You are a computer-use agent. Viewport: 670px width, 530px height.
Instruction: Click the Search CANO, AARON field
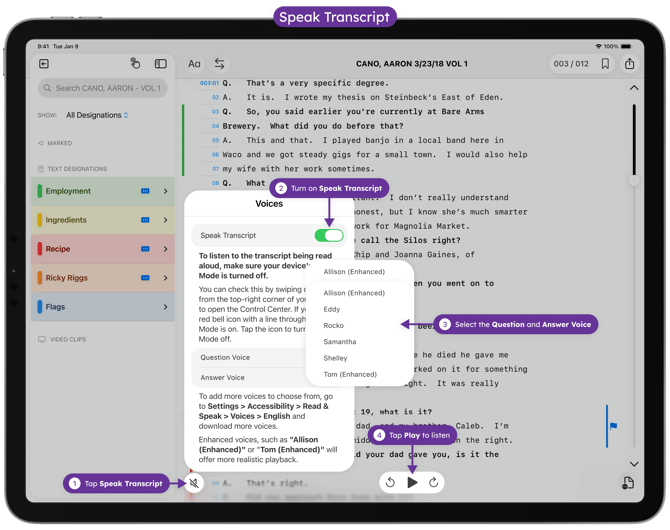point(103,88)
